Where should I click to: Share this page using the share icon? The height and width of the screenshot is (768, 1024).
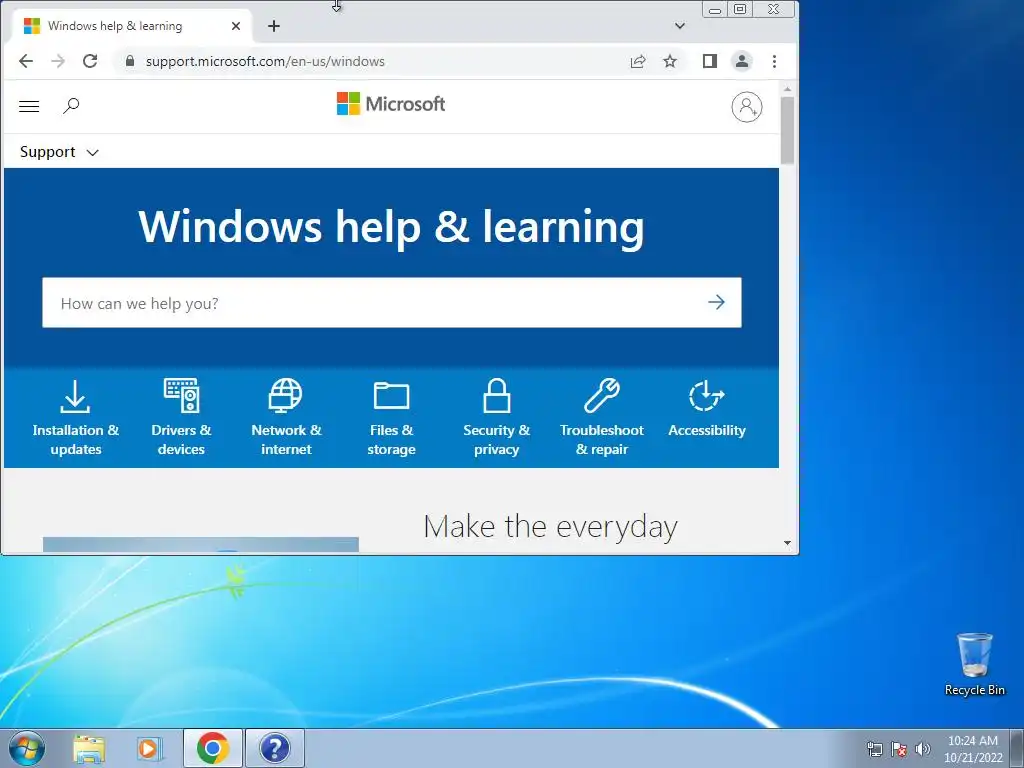click(x=638, y=61)
